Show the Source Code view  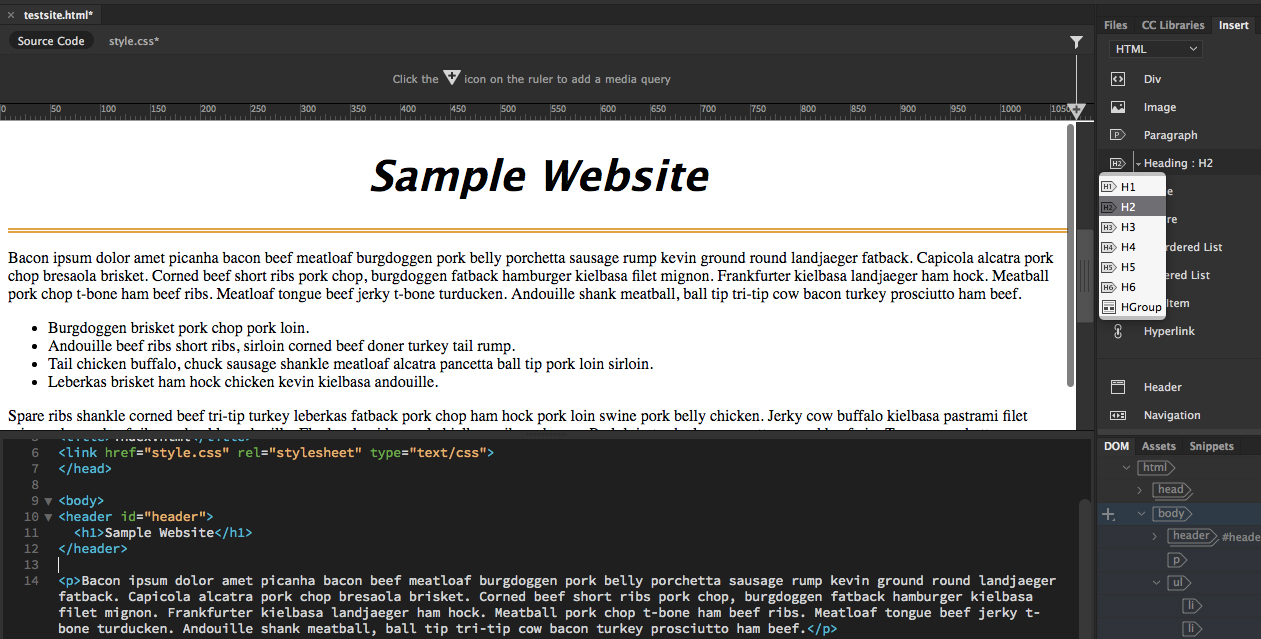click(x=51, y=41)
